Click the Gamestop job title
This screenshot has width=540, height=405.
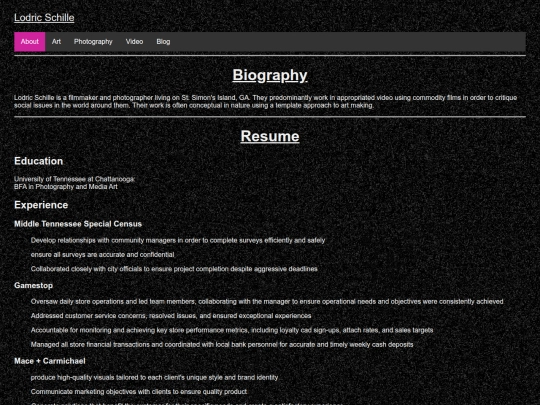(33, 285)
